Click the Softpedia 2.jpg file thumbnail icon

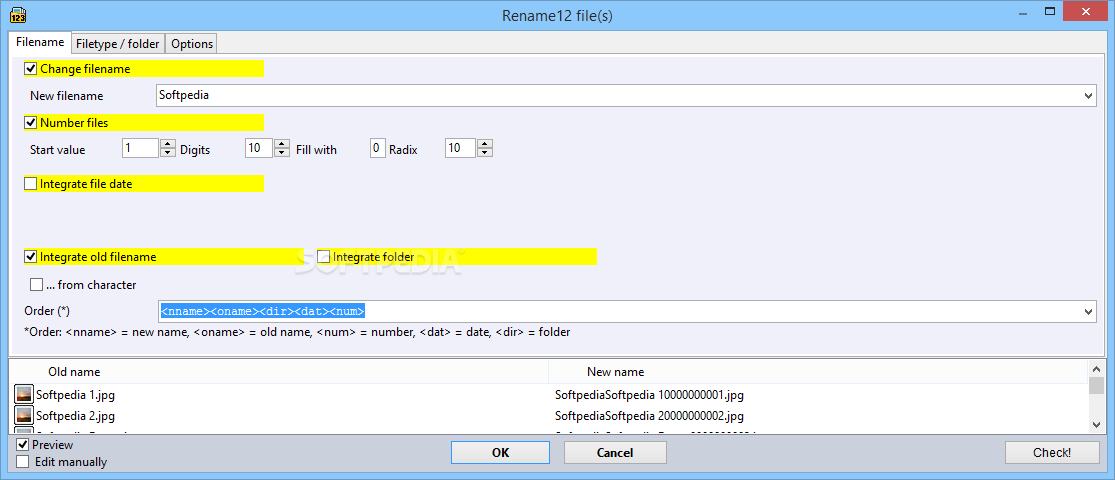24,415
